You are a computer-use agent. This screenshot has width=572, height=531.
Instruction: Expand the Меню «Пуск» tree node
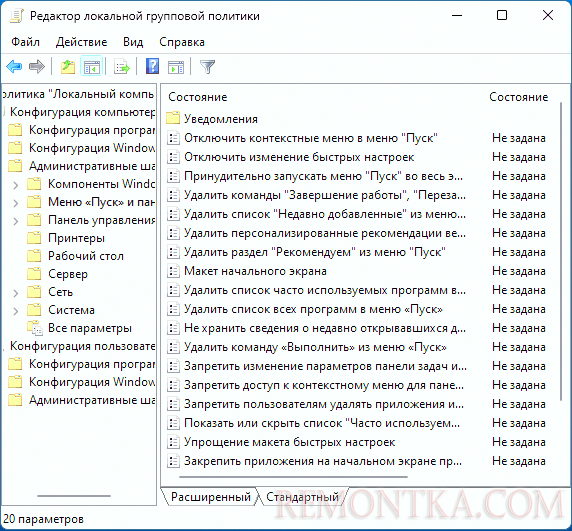[16, 203]
